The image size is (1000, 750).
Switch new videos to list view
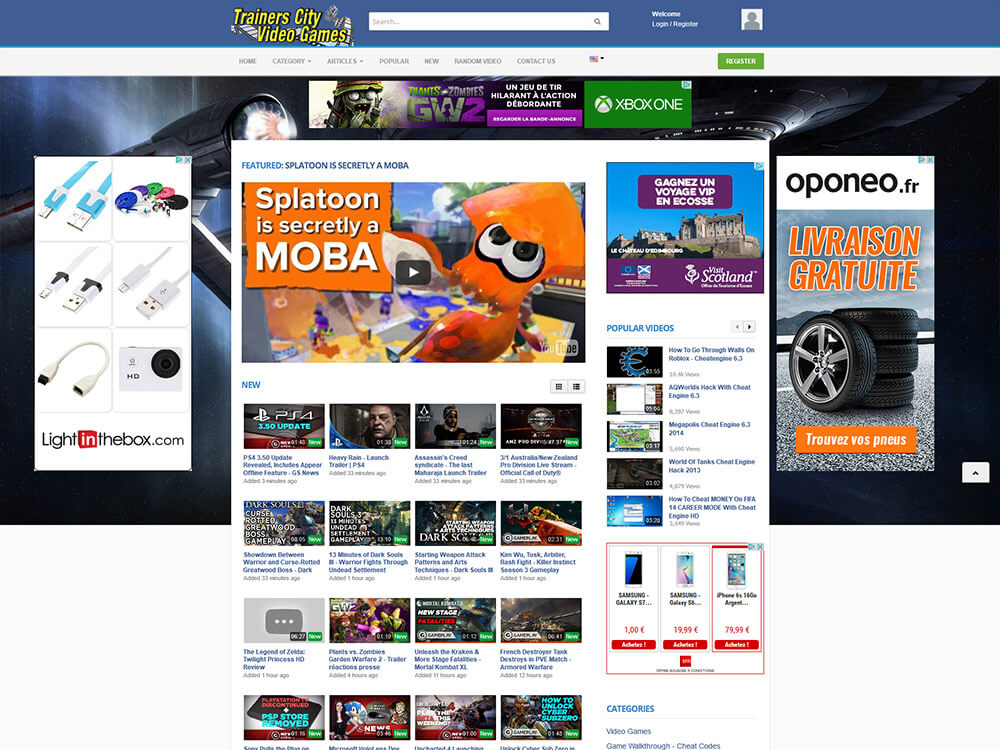pos(577,386)
